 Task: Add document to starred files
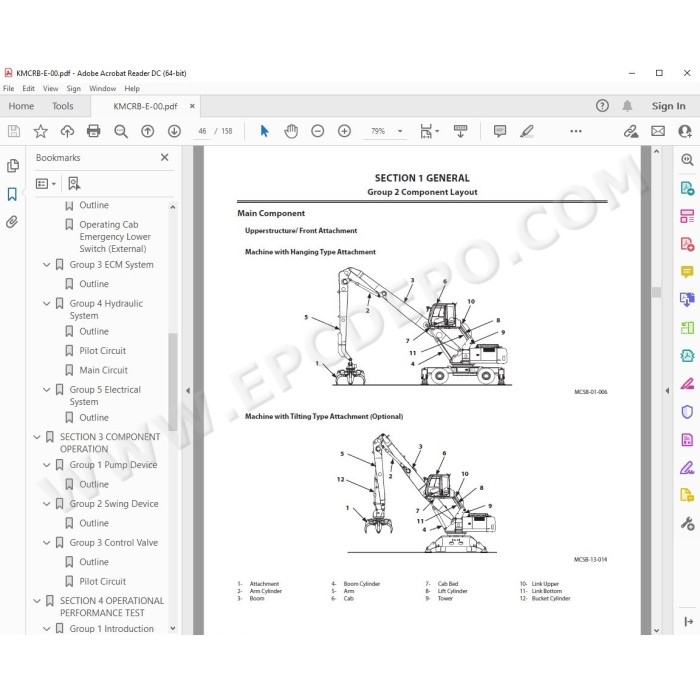pyautogui.click(x=41, y=131)
